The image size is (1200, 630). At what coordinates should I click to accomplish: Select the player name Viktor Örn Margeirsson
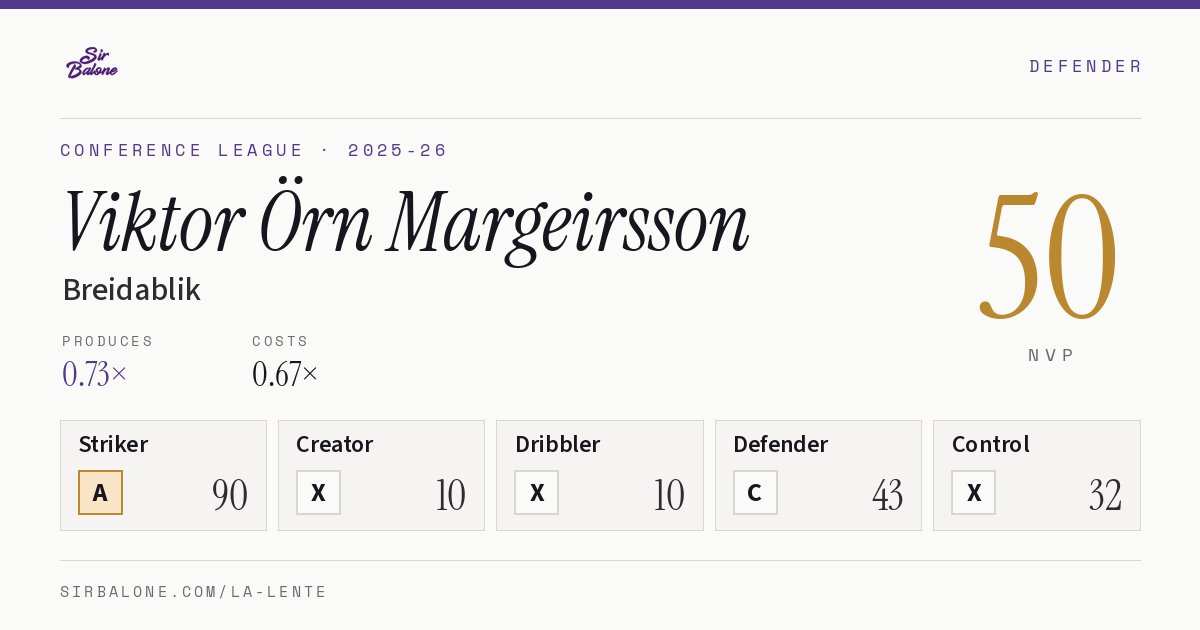pos(405,223)
